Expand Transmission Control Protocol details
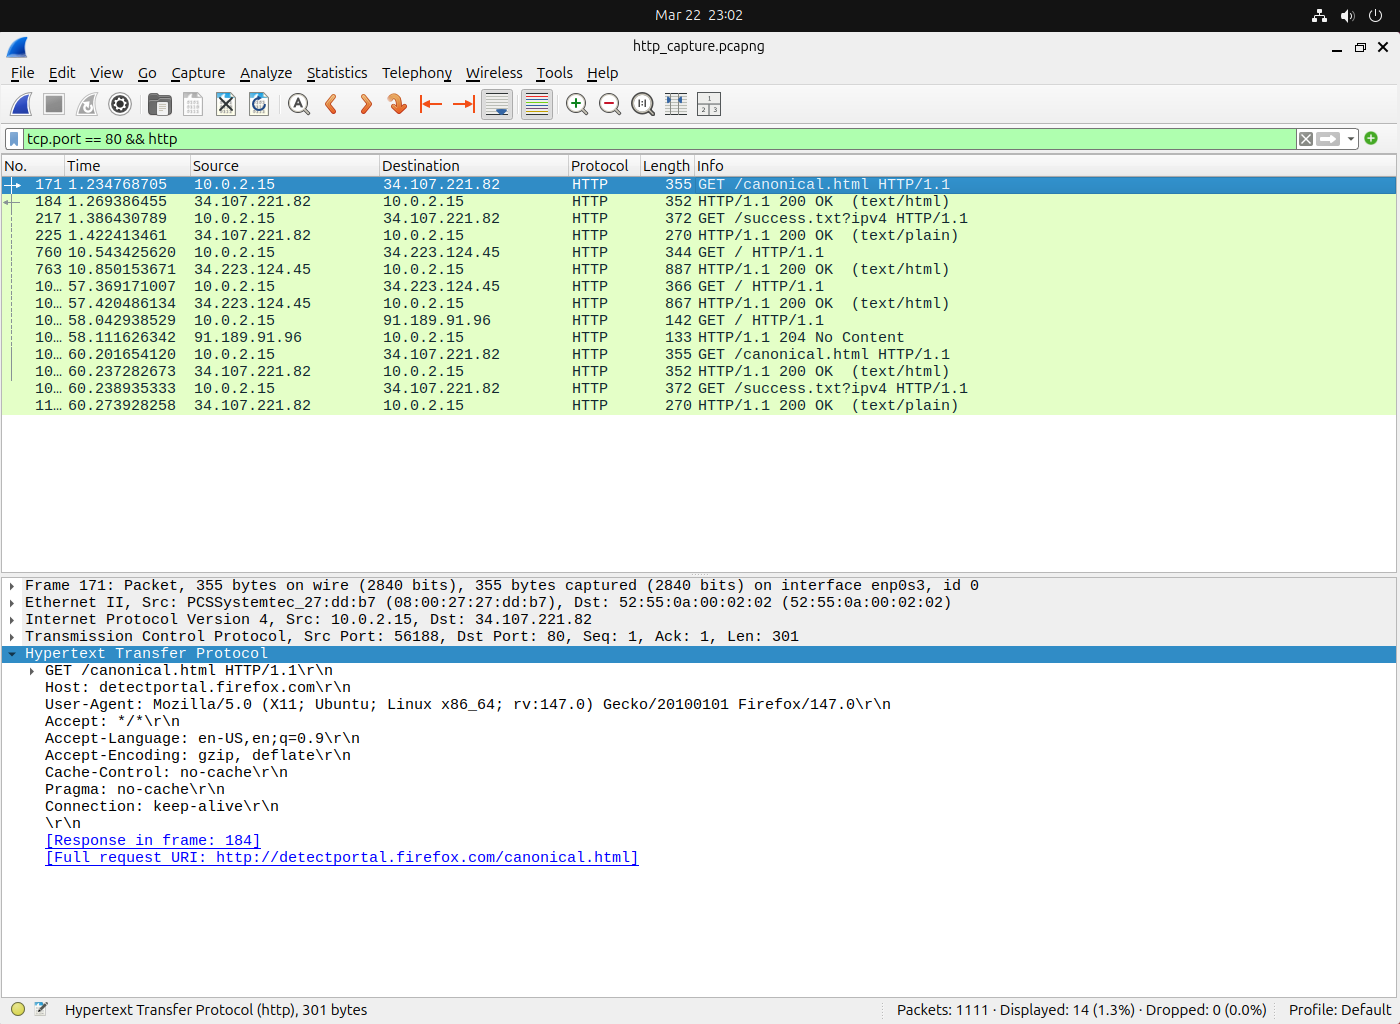Image resolution: width=1400 pixels, height=1024 pixels. [12, 637]
